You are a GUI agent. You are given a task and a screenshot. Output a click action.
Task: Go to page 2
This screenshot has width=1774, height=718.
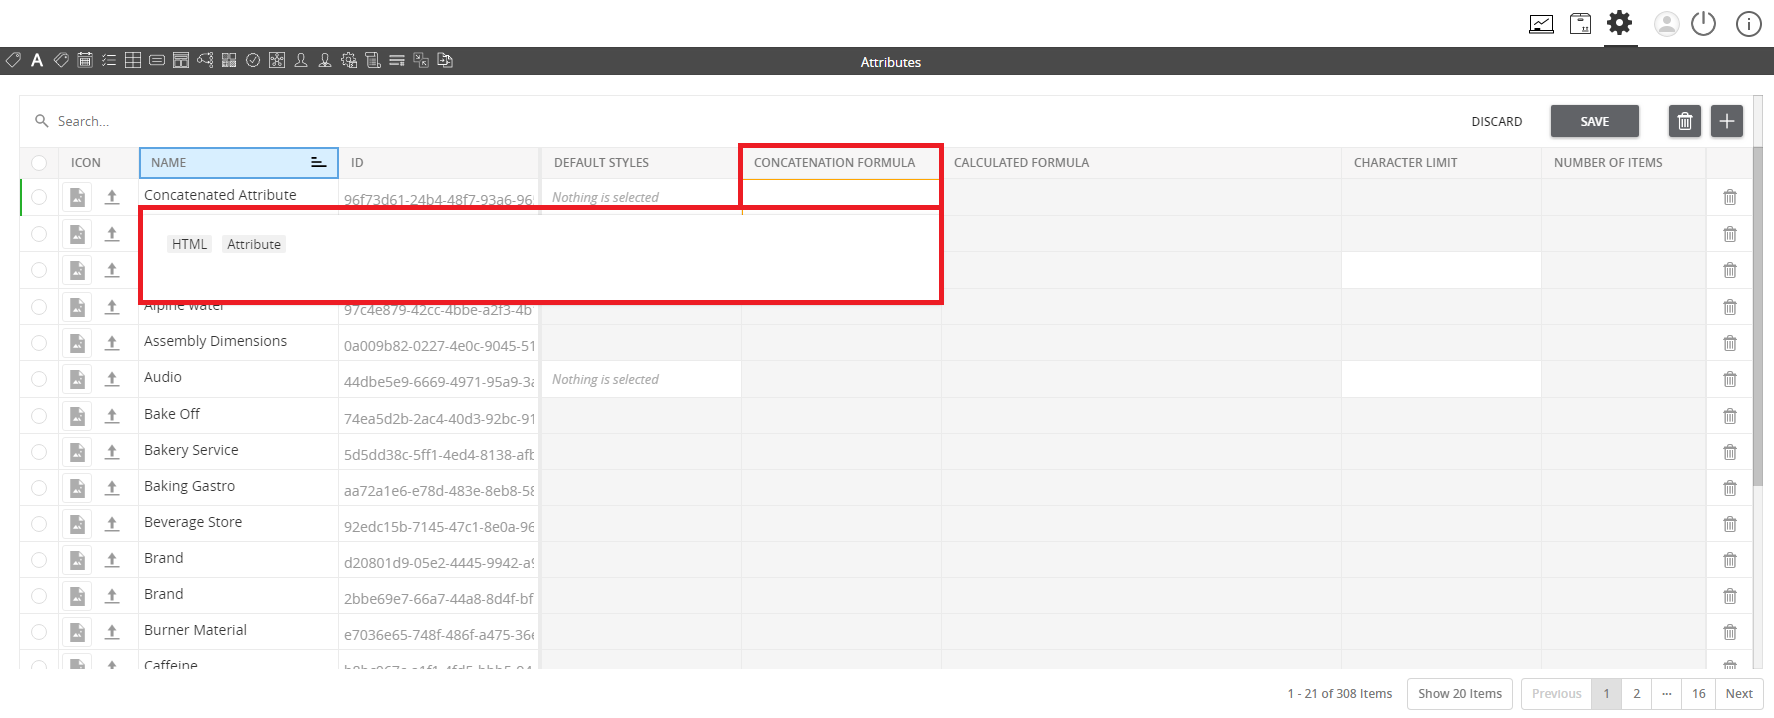click(x=1636, y=694)
